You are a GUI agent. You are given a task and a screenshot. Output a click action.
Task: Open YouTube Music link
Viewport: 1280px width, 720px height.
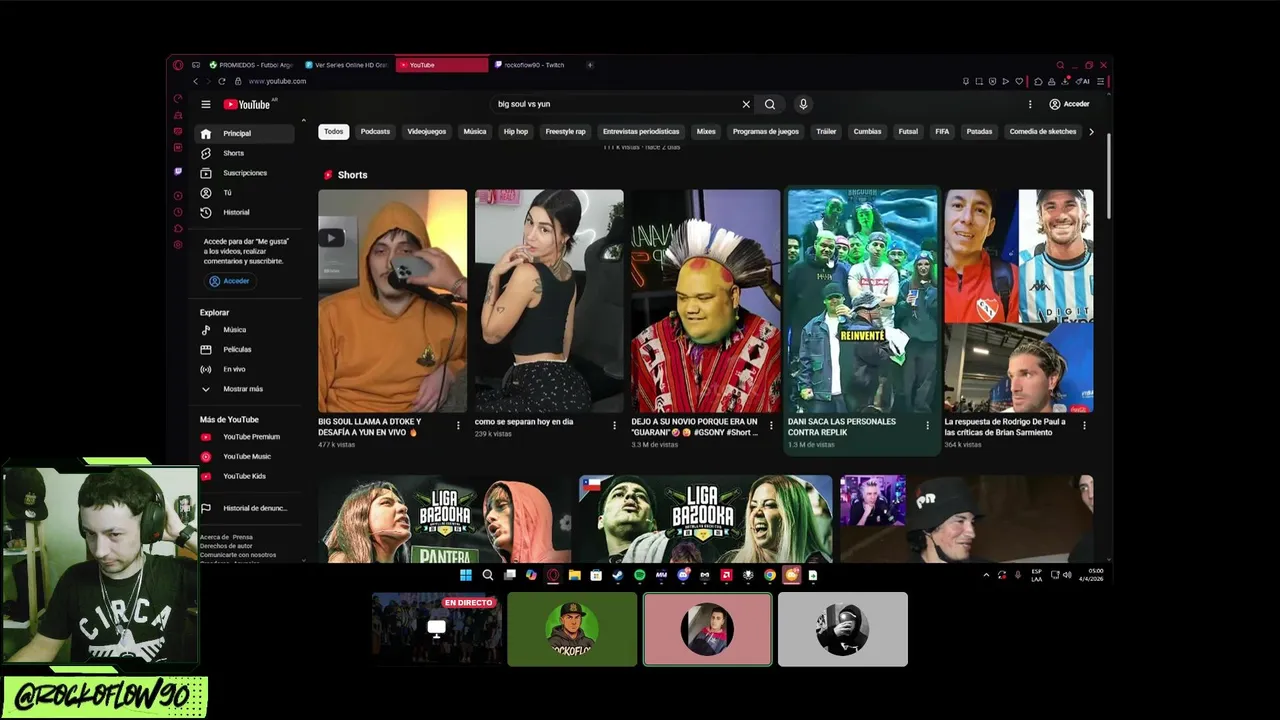pos(245,456)
